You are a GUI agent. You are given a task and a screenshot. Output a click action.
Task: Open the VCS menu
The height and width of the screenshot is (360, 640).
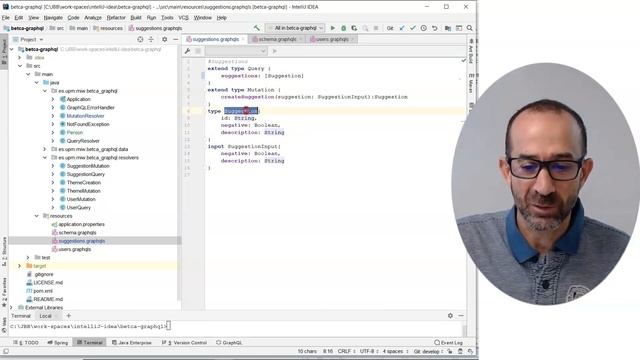pos(184,18)
